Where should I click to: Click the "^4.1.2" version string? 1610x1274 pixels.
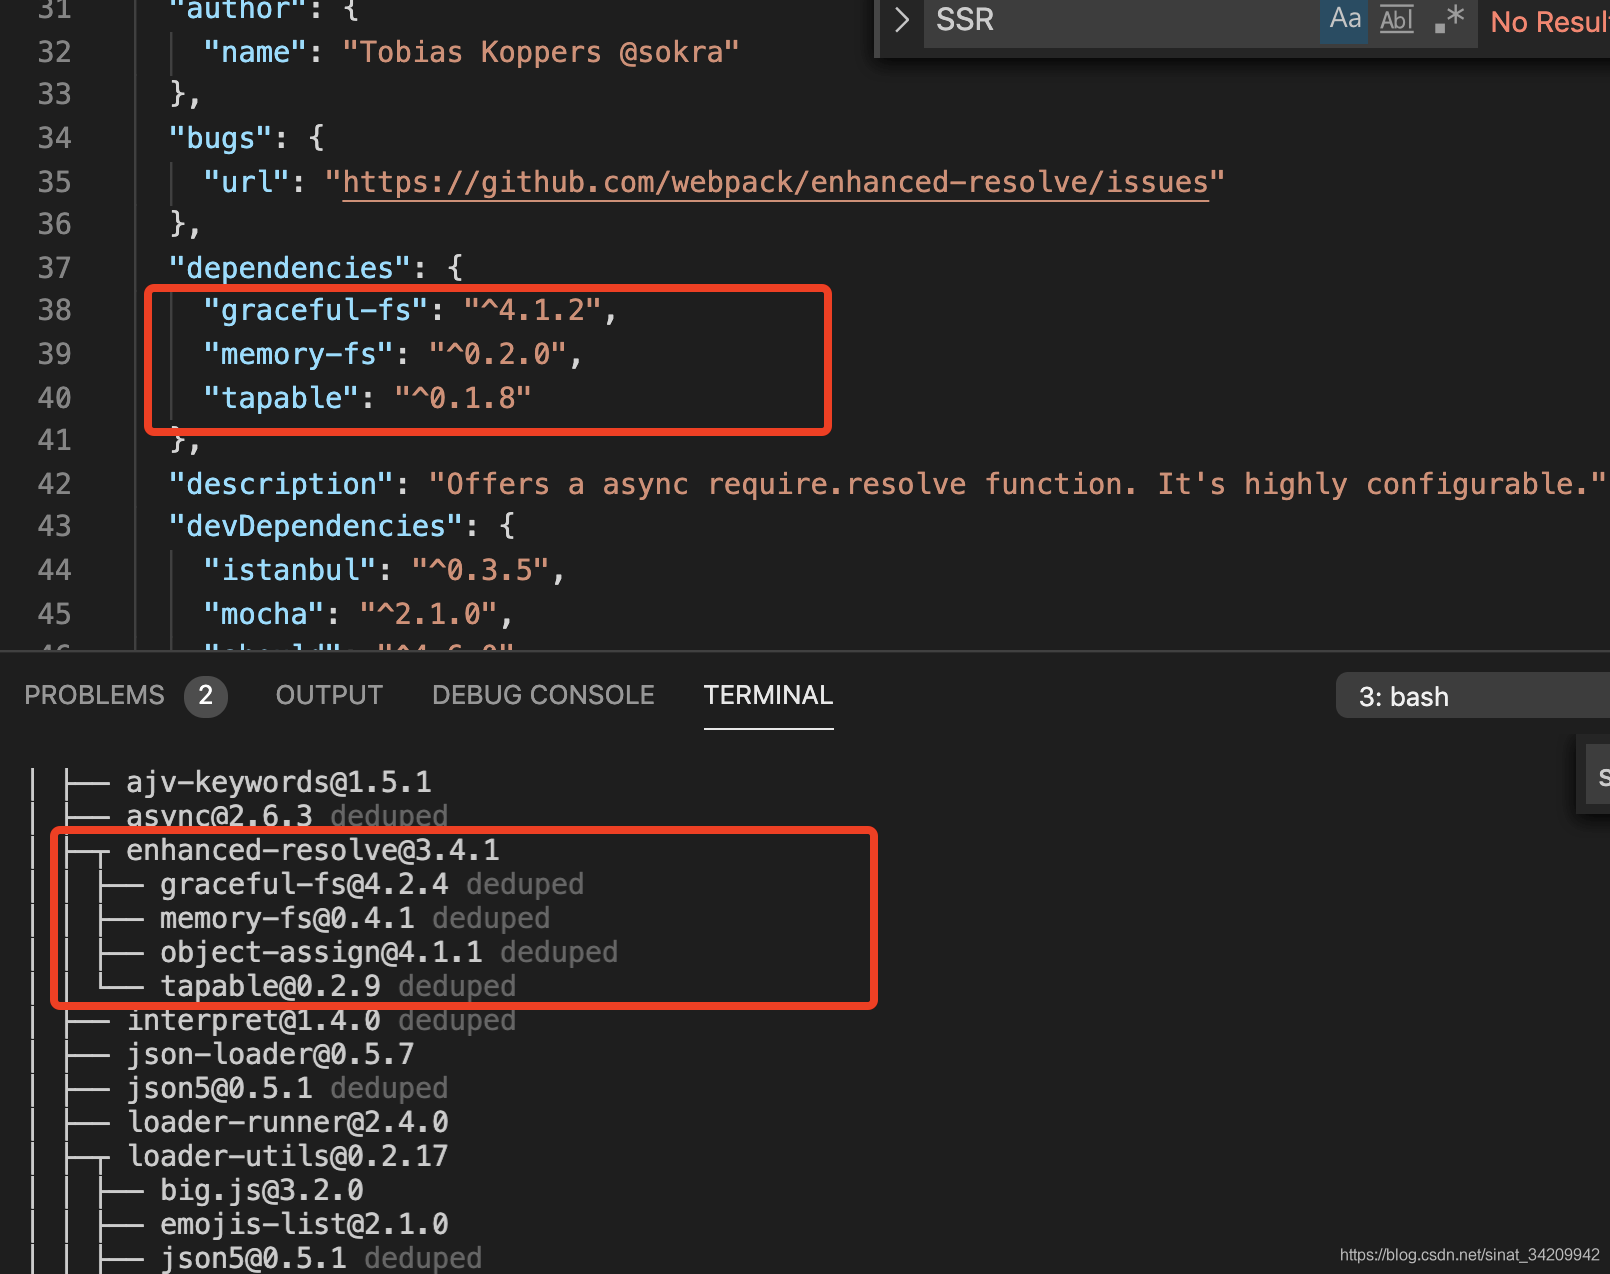pyautogui.click(x=533, y=311)
